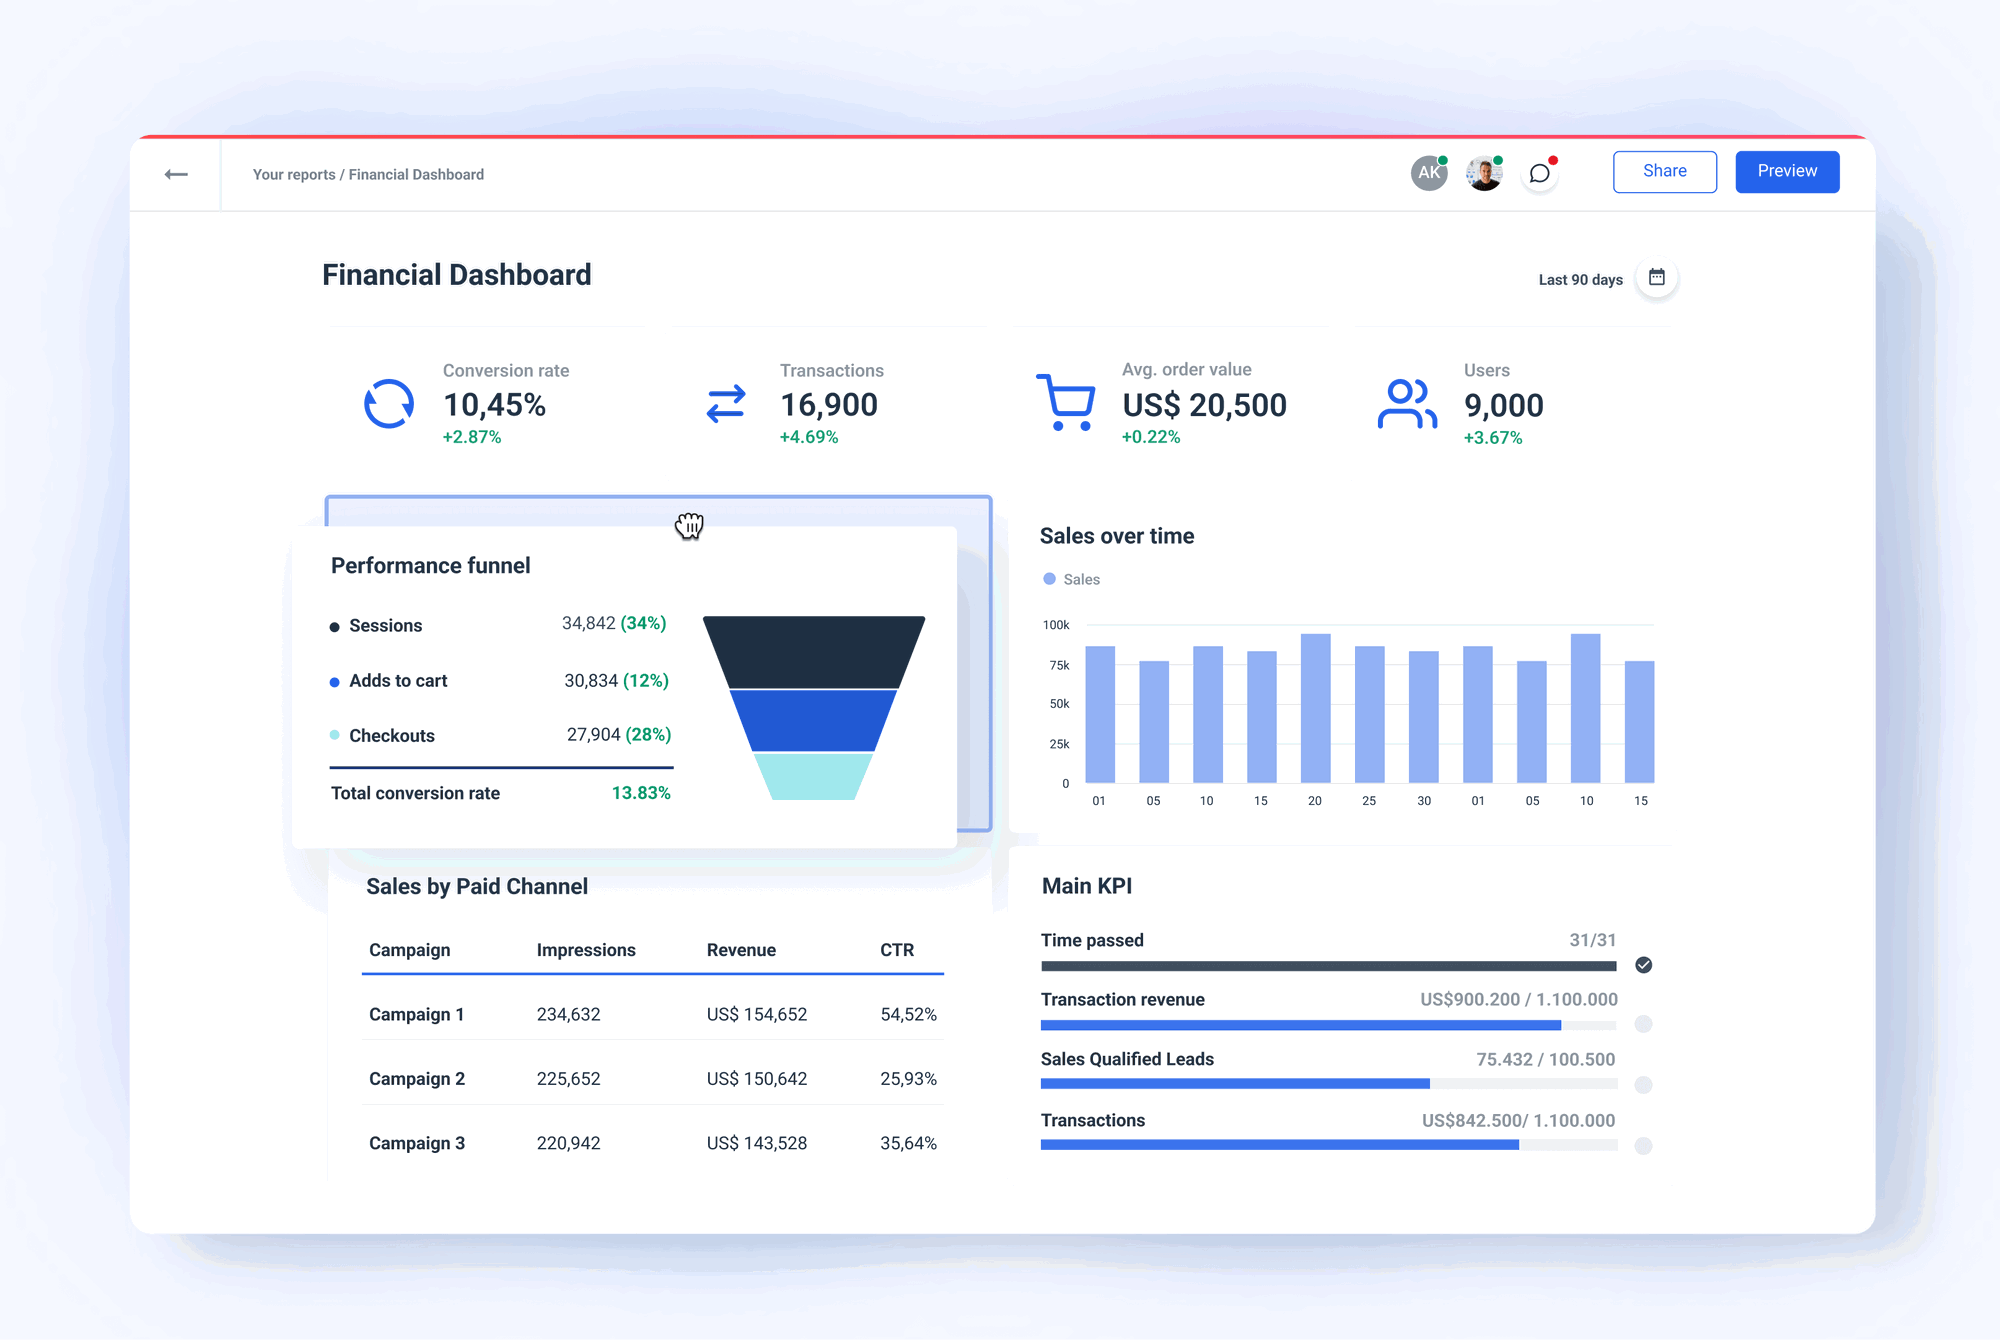This screenshot has height=1340, width=2000.
Task: Open the comments chat bubble icon
Action: (1539, 172)
